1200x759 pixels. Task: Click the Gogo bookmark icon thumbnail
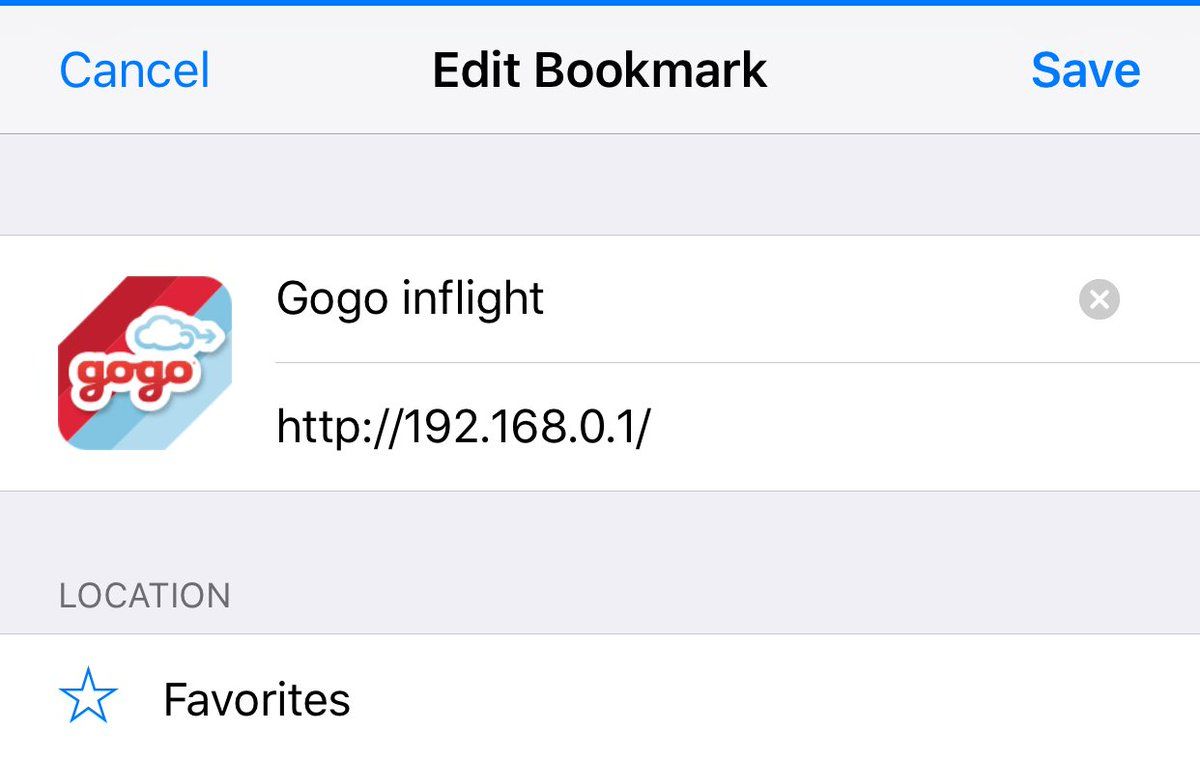click(x=145, y=362)
